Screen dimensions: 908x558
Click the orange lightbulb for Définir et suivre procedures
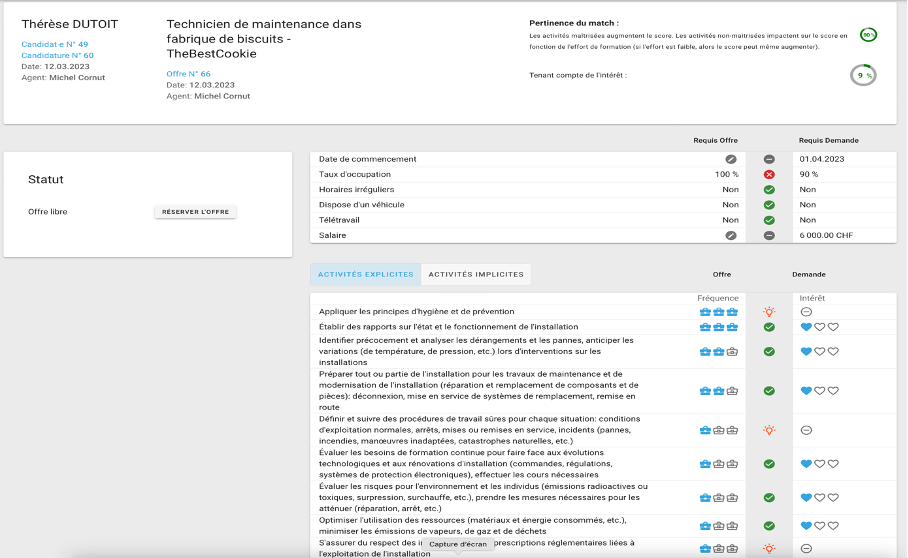(x=769, y=430)
